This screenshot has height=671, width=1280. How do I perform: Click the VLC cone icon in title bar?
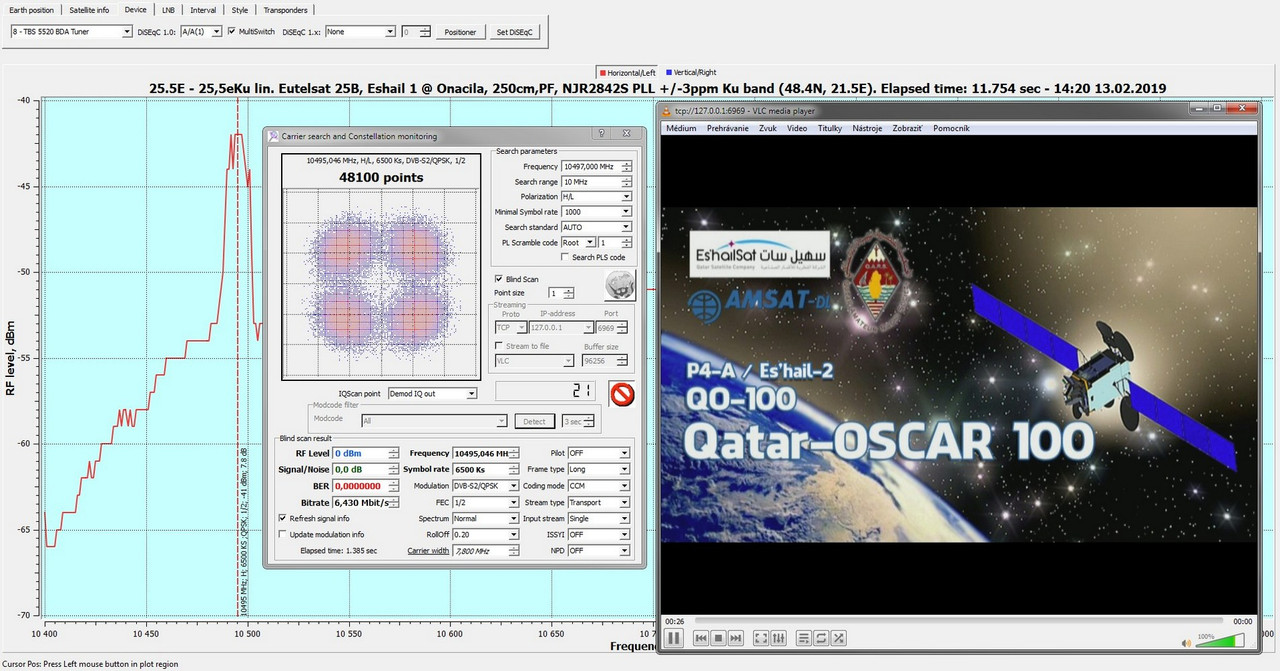tap(666, 111)
